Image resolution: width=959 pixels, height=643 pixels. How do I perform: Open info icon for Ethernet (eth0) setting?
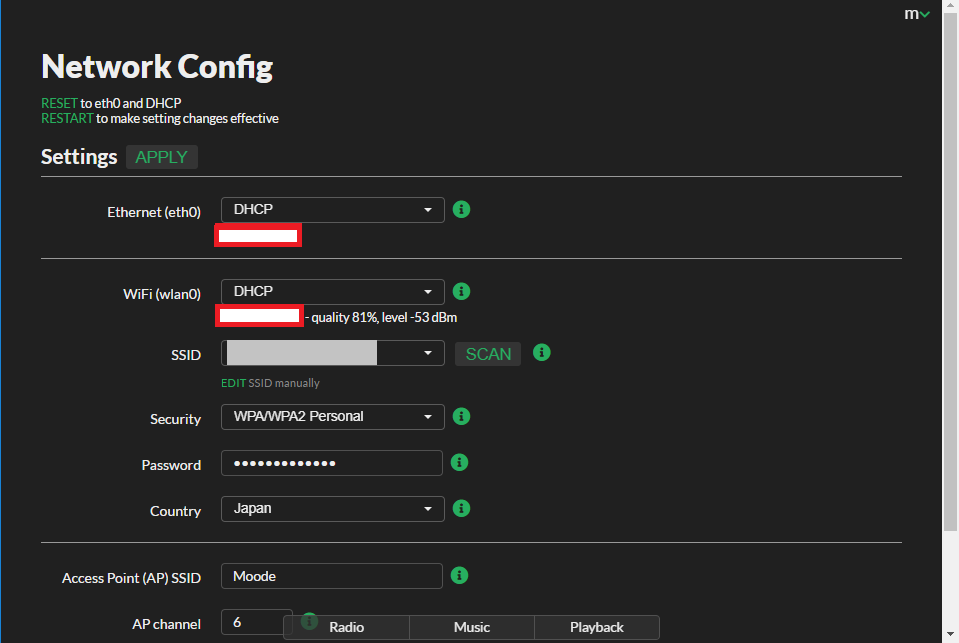461,209
